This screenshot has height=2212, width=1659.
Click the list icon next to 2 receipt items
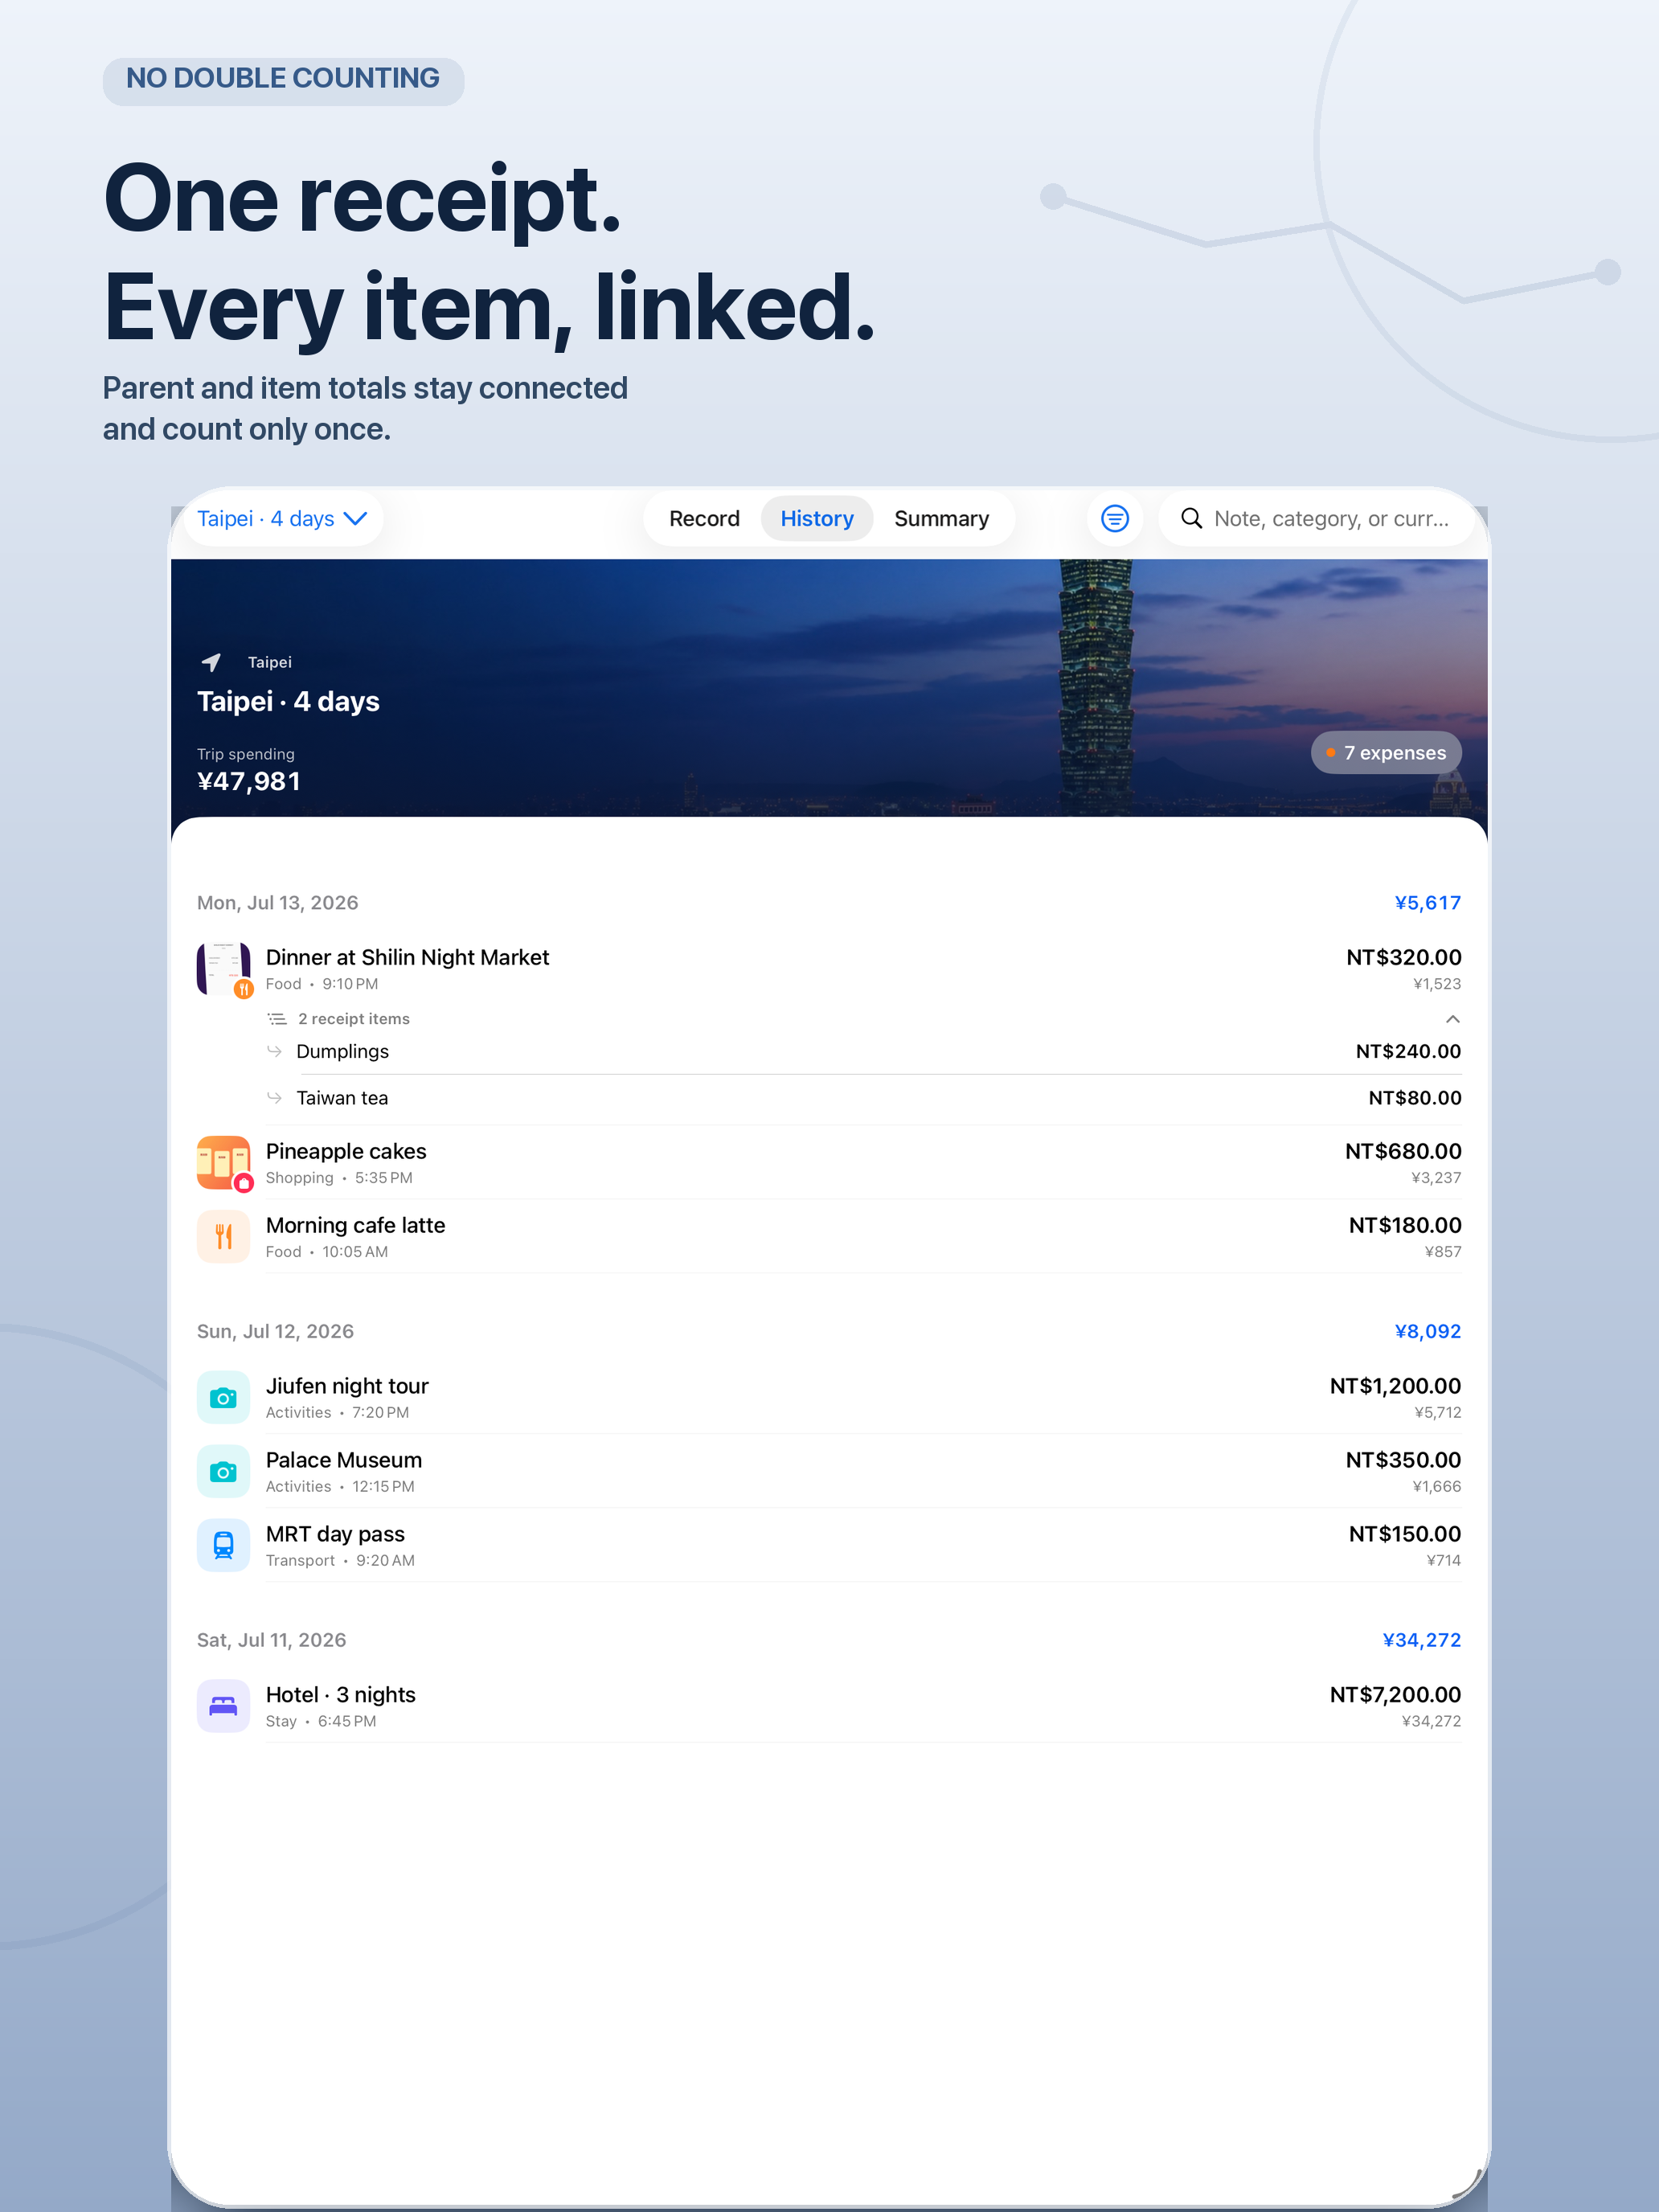[x=277, y=1019]
